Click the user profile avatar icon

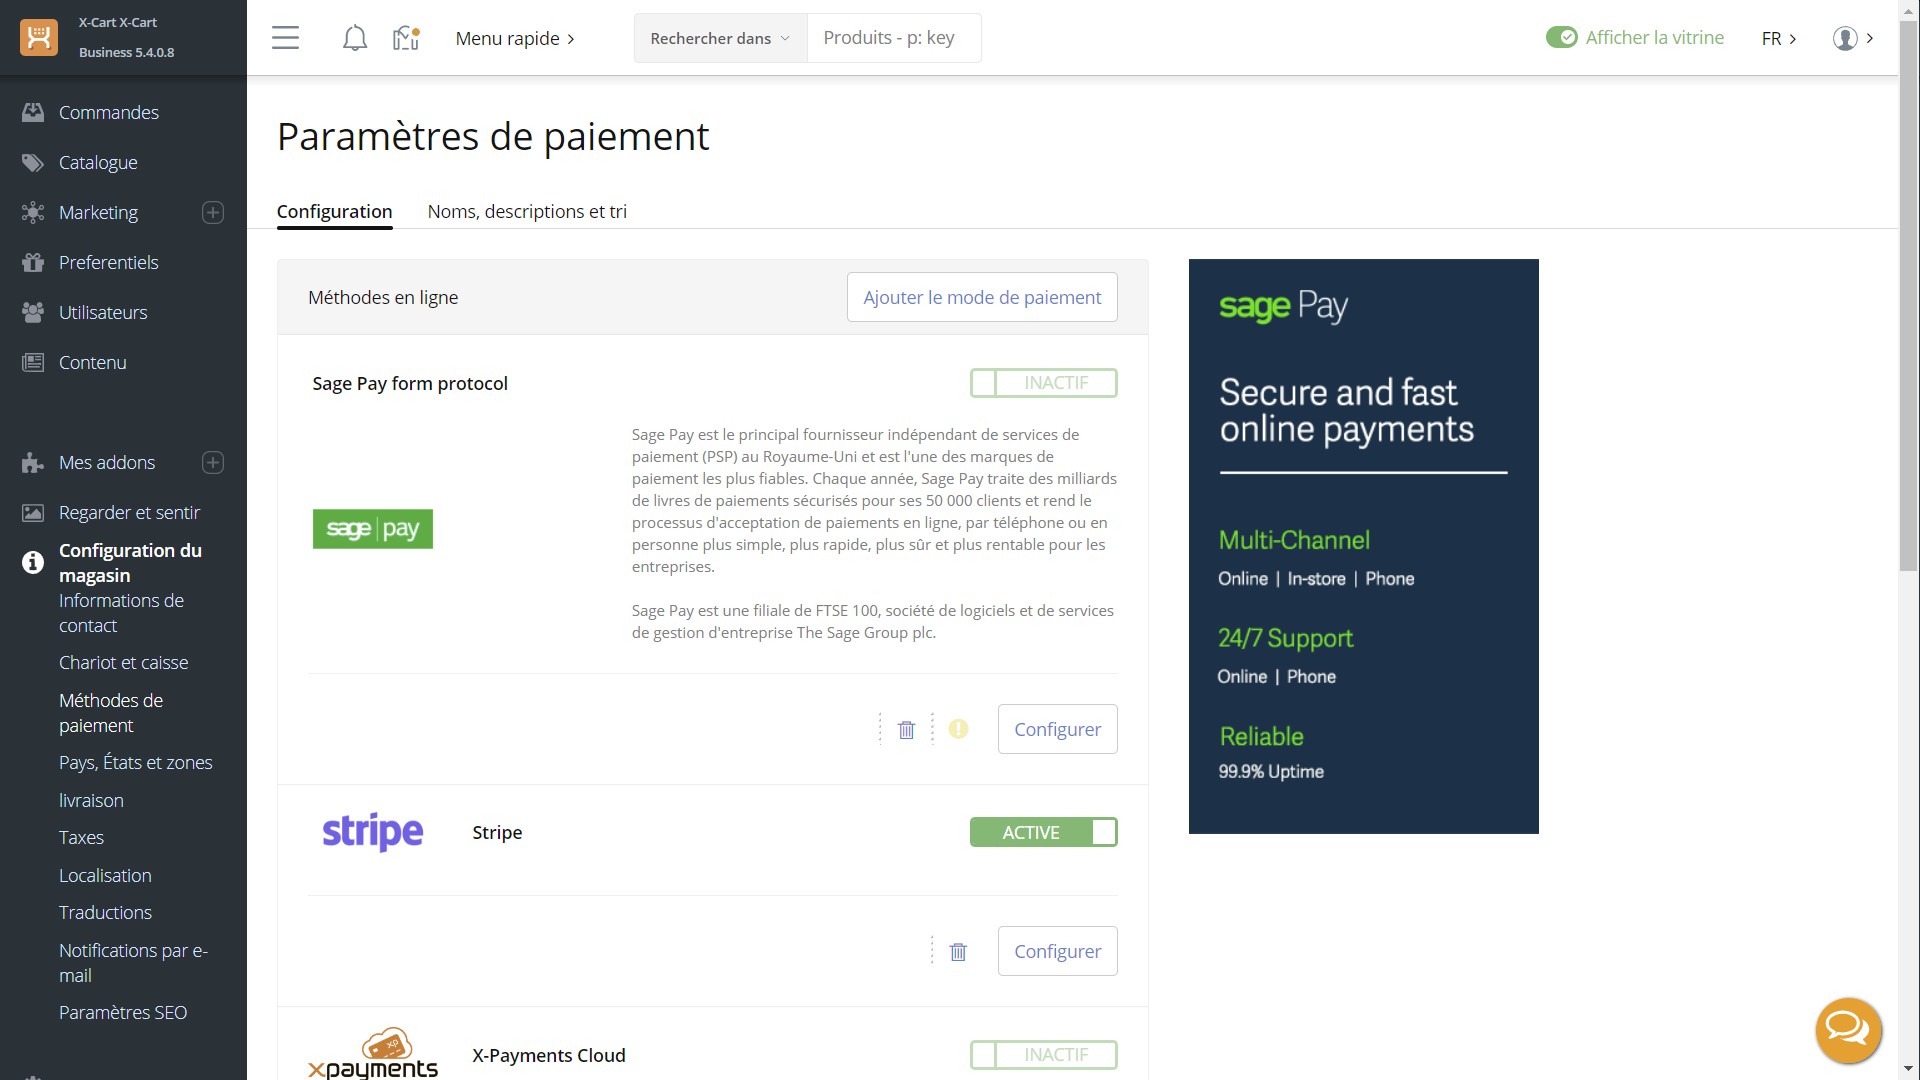tap(1845, 38)
